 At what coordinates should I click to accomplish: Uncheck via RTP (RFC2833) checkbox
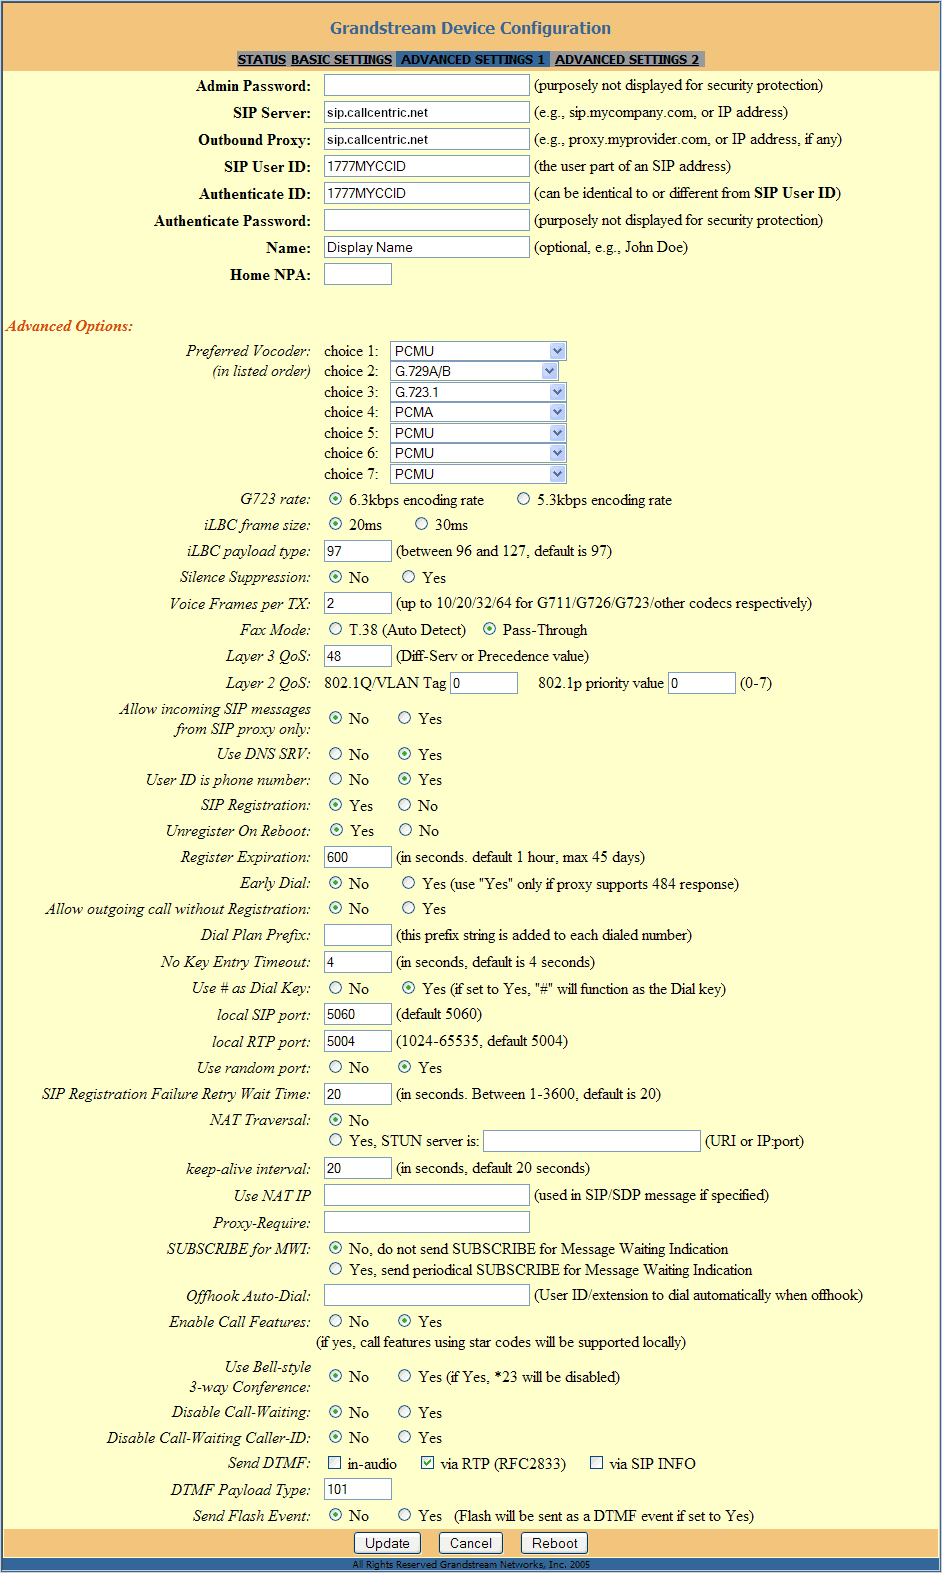428,1463
